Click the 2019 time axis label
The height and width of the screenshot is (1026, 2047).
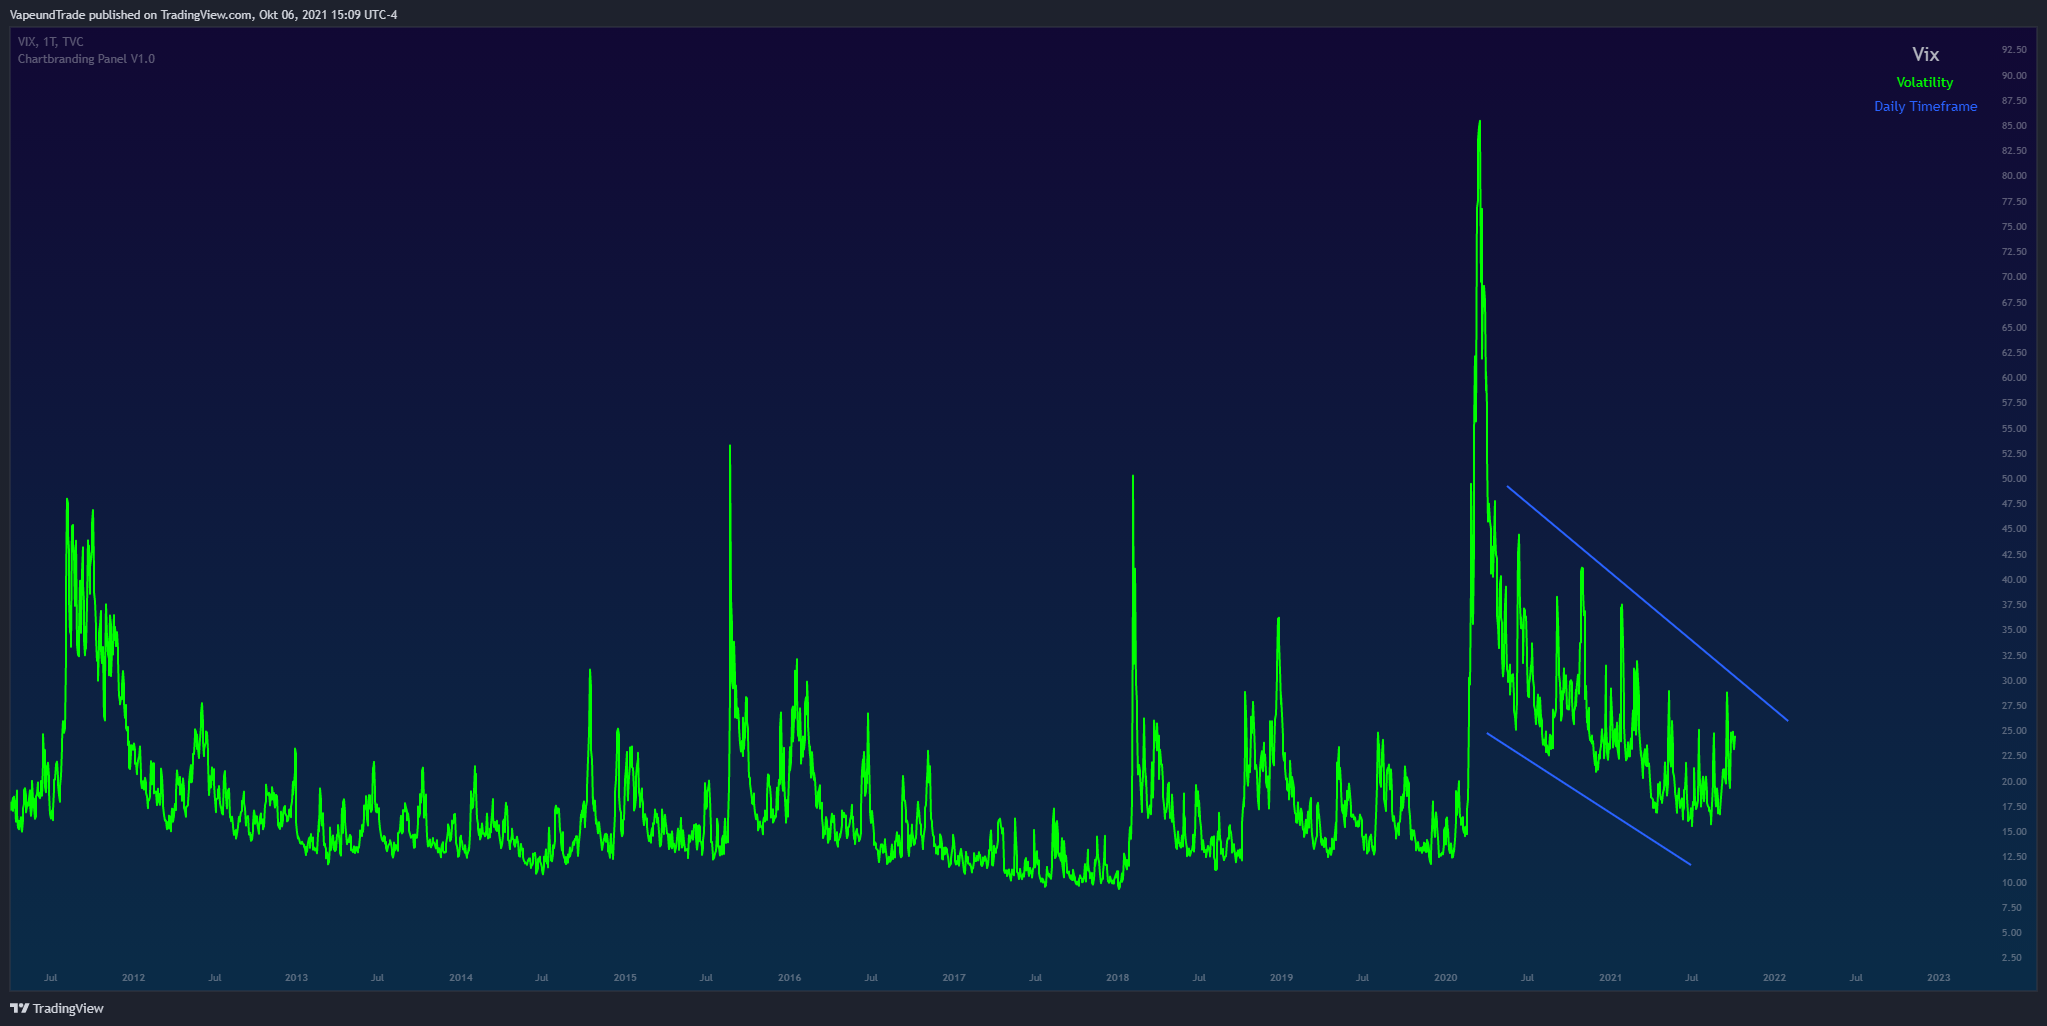[1281, 978]
